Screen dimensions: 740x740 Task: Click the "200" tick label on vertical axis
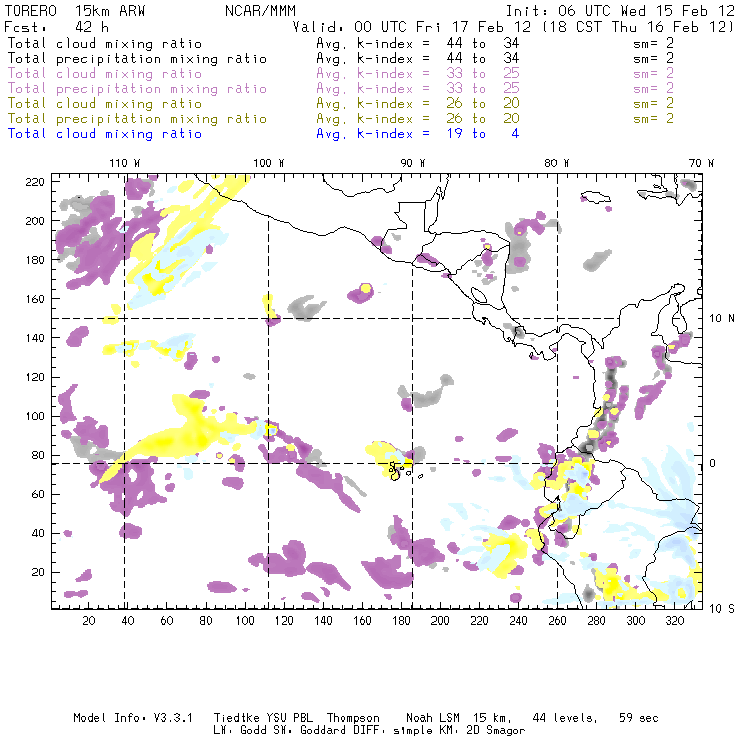(35, 221)
